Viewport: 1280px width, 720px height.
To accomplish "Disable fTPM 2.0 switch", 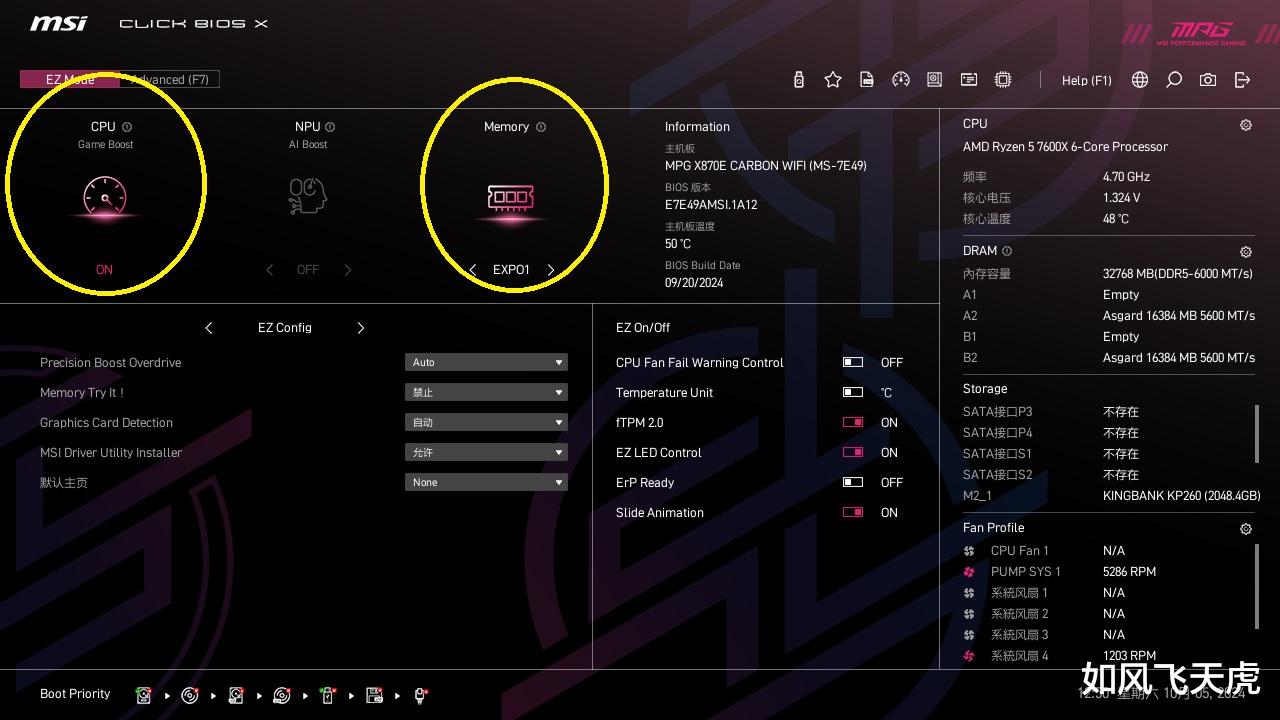I will tap(853, 423).
